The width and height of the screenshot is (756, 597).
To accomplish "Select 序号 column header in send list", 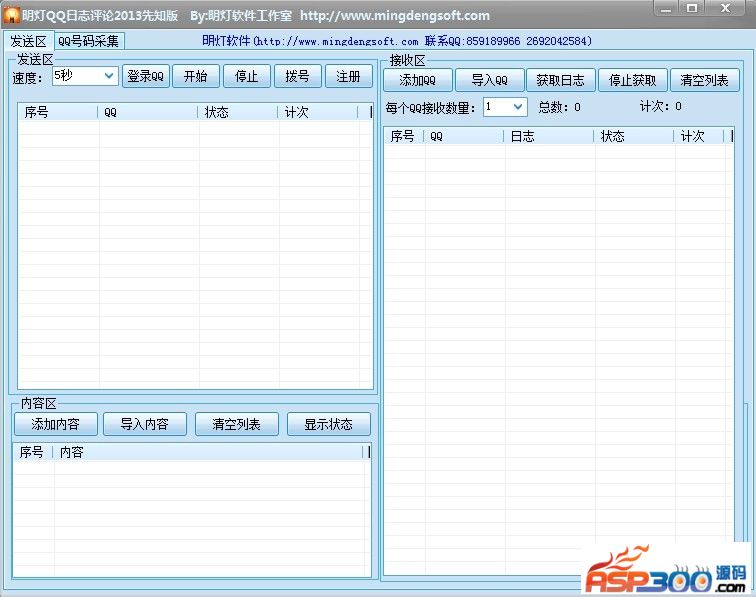I will [58, 112].
